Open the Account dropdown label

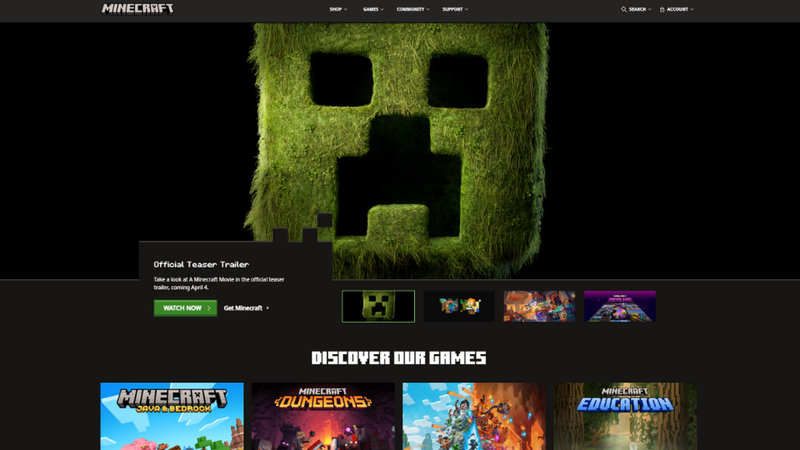pyautogui.click(x=680, y=9)
